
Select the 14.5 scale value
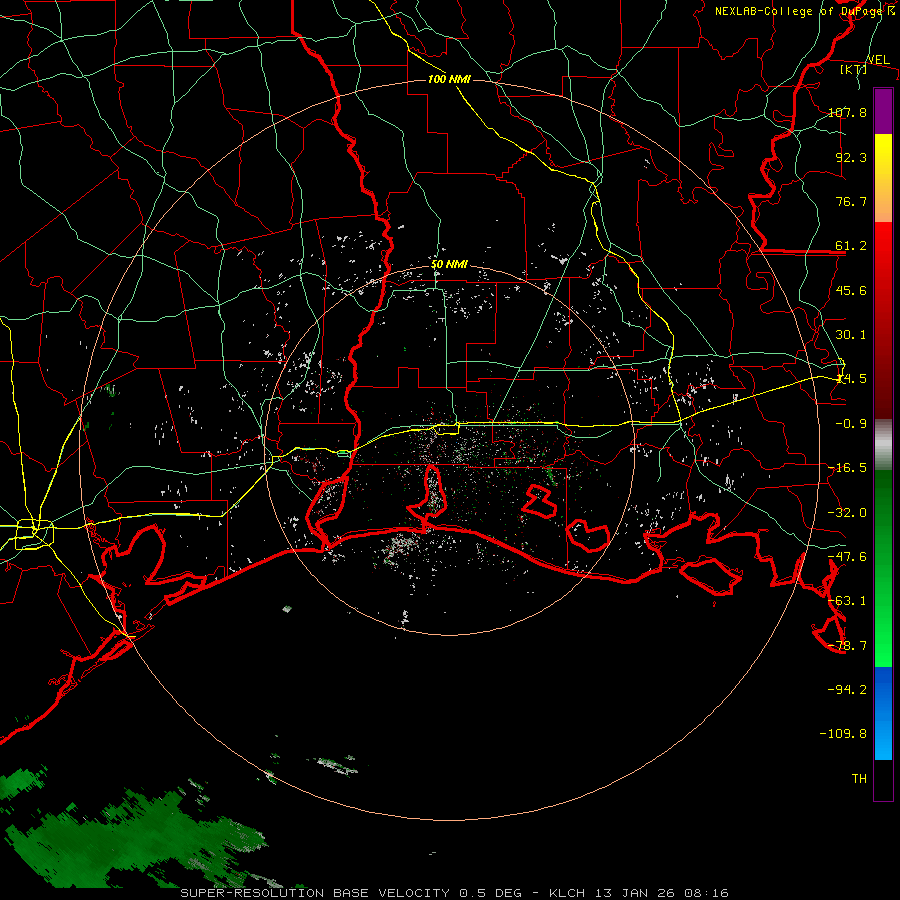pyautogui.click(x=851, y=379)
